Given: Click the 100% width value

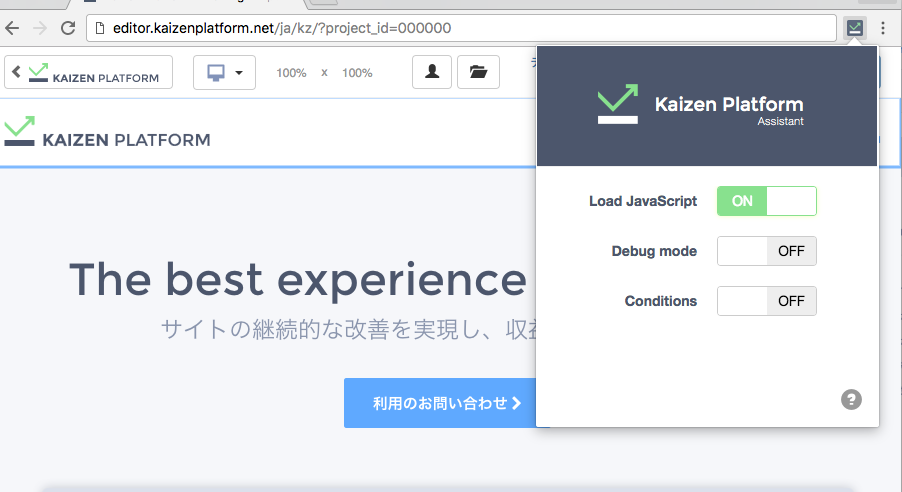Looking at the screenshot, I should tap(291, 73).
